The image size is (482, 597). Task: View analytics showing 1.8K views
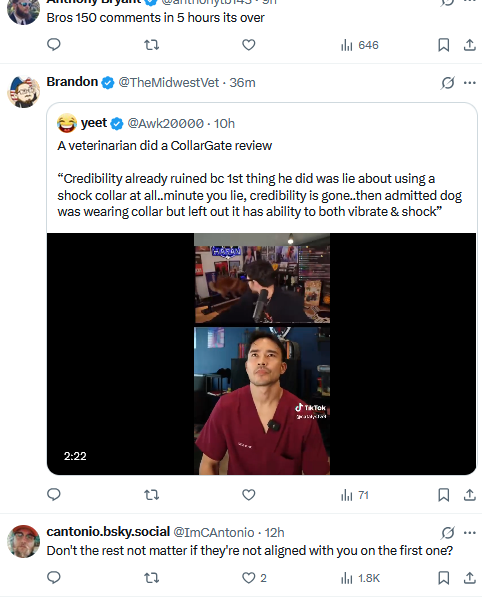point(360,578)
